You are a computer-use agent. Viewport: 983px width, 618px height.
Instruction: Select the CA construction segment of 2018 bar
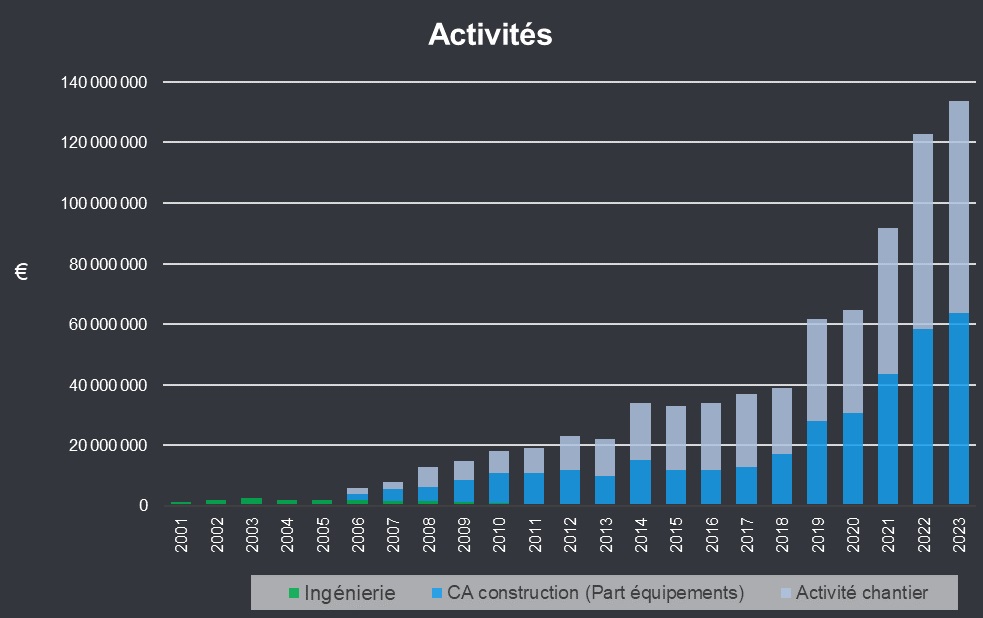pyautogui.click(x=782, y=479)
